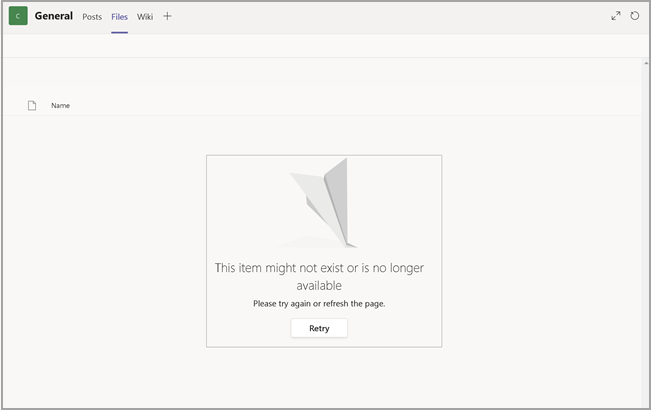Open the Posts tab

[x=92, y=17]
